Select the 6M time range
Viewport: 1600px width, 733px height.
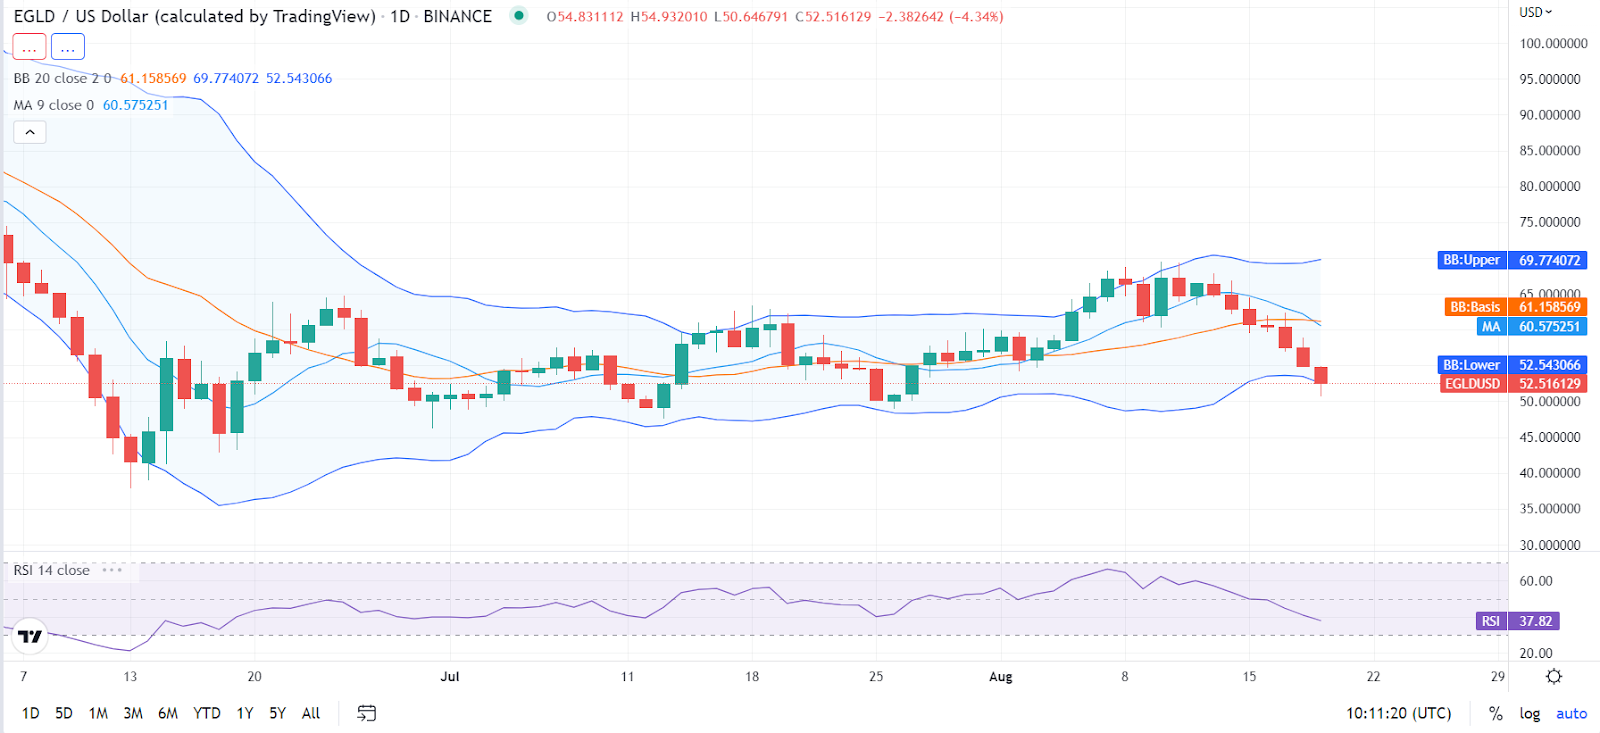pyautogui.click(x=168, y=713)
